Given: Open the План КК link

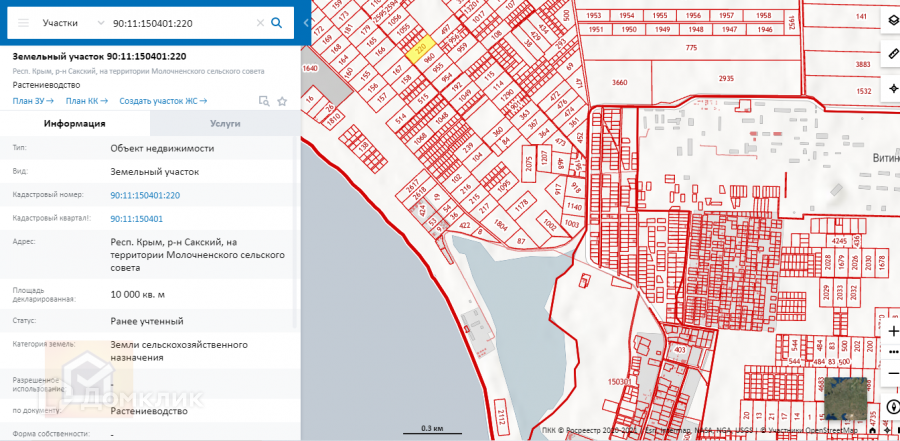Looking at the screenshot, I should 86,101.
